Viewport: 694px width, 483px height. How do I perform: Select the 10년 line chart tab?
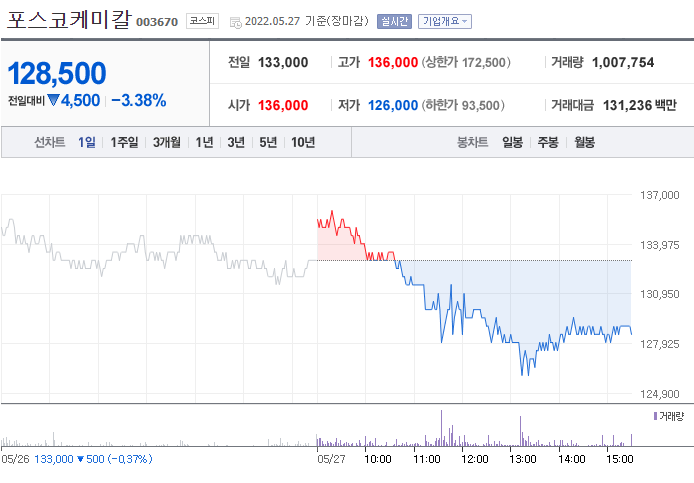click(x=303, y=142)
